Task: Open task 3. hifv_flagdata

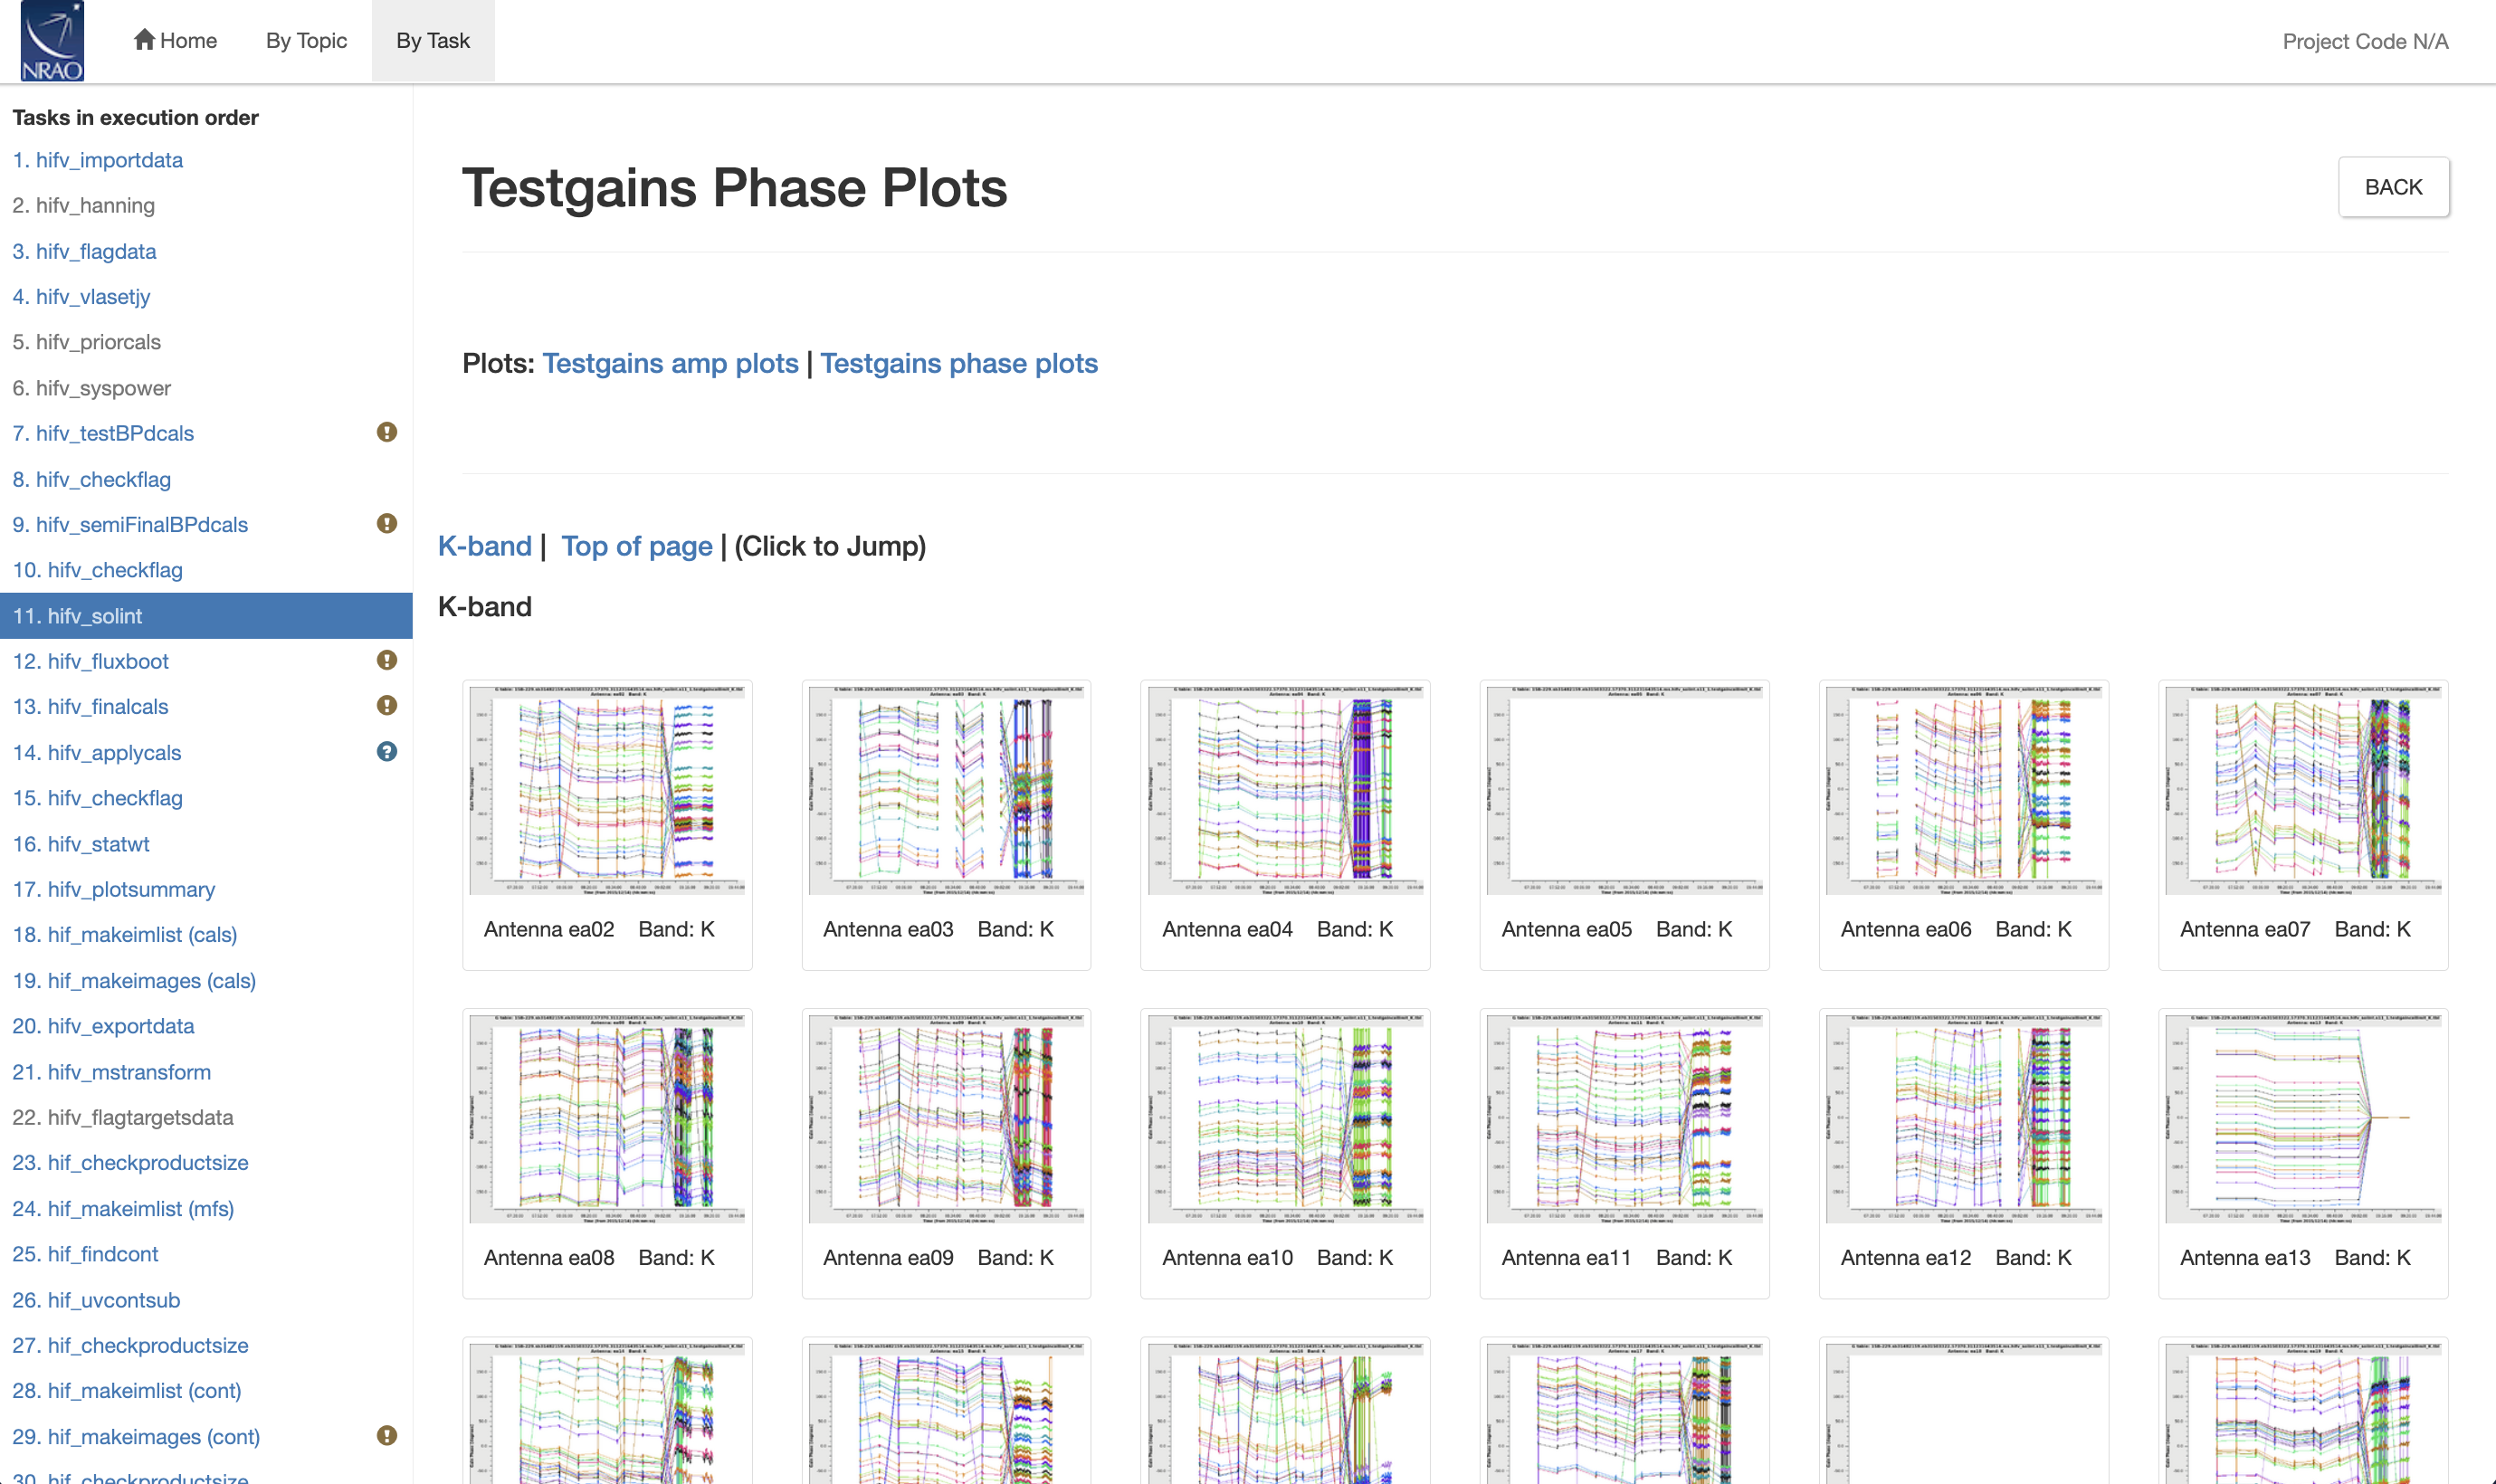Action: click(x=84, y=251)
